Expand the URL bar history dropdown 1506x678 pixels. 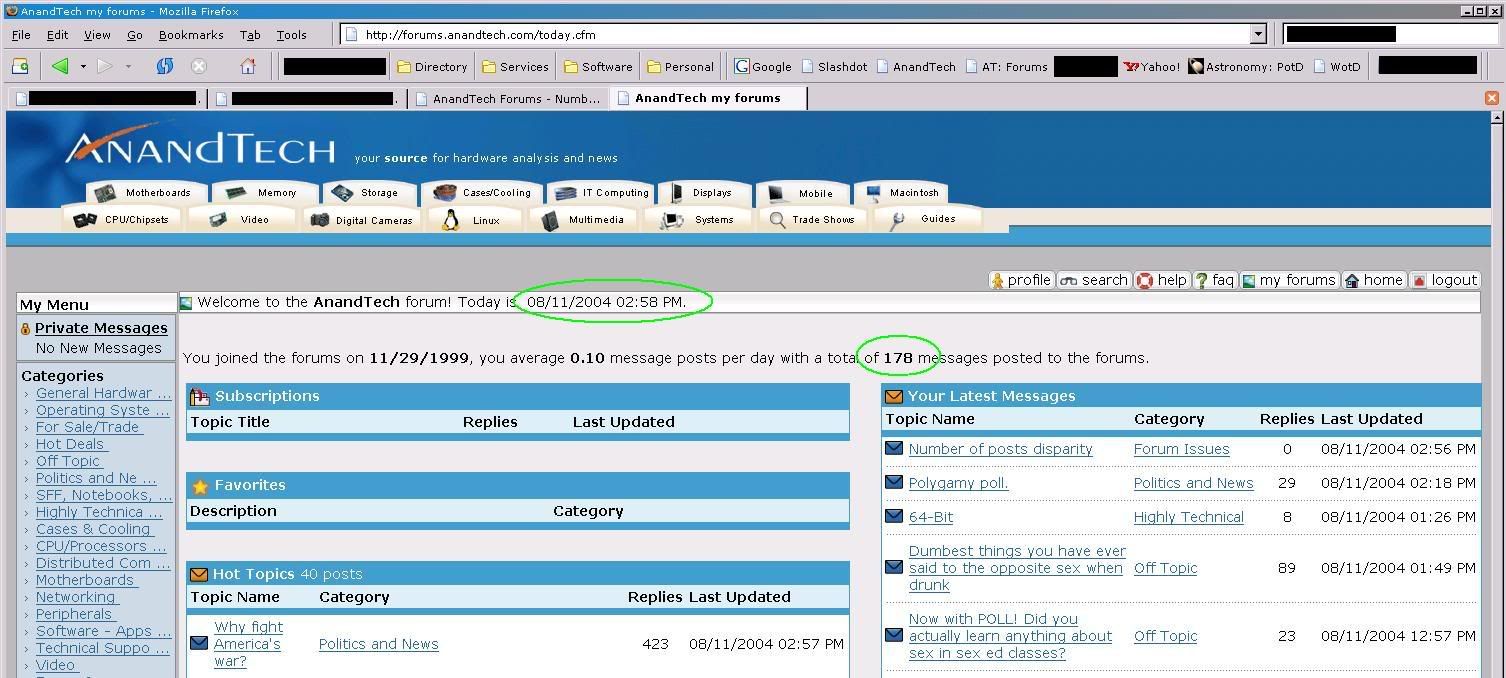click(1258, 34)
